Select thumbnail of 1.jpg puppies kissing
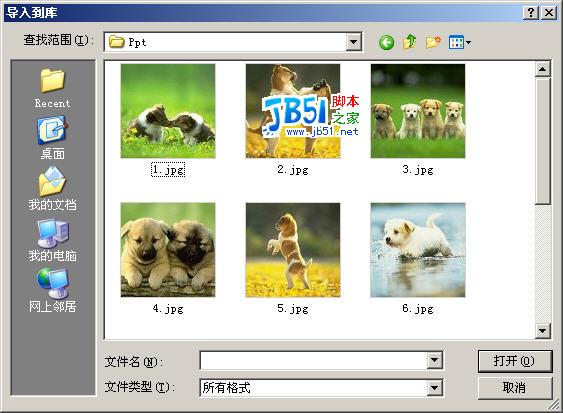 click(x=168, y=111)
